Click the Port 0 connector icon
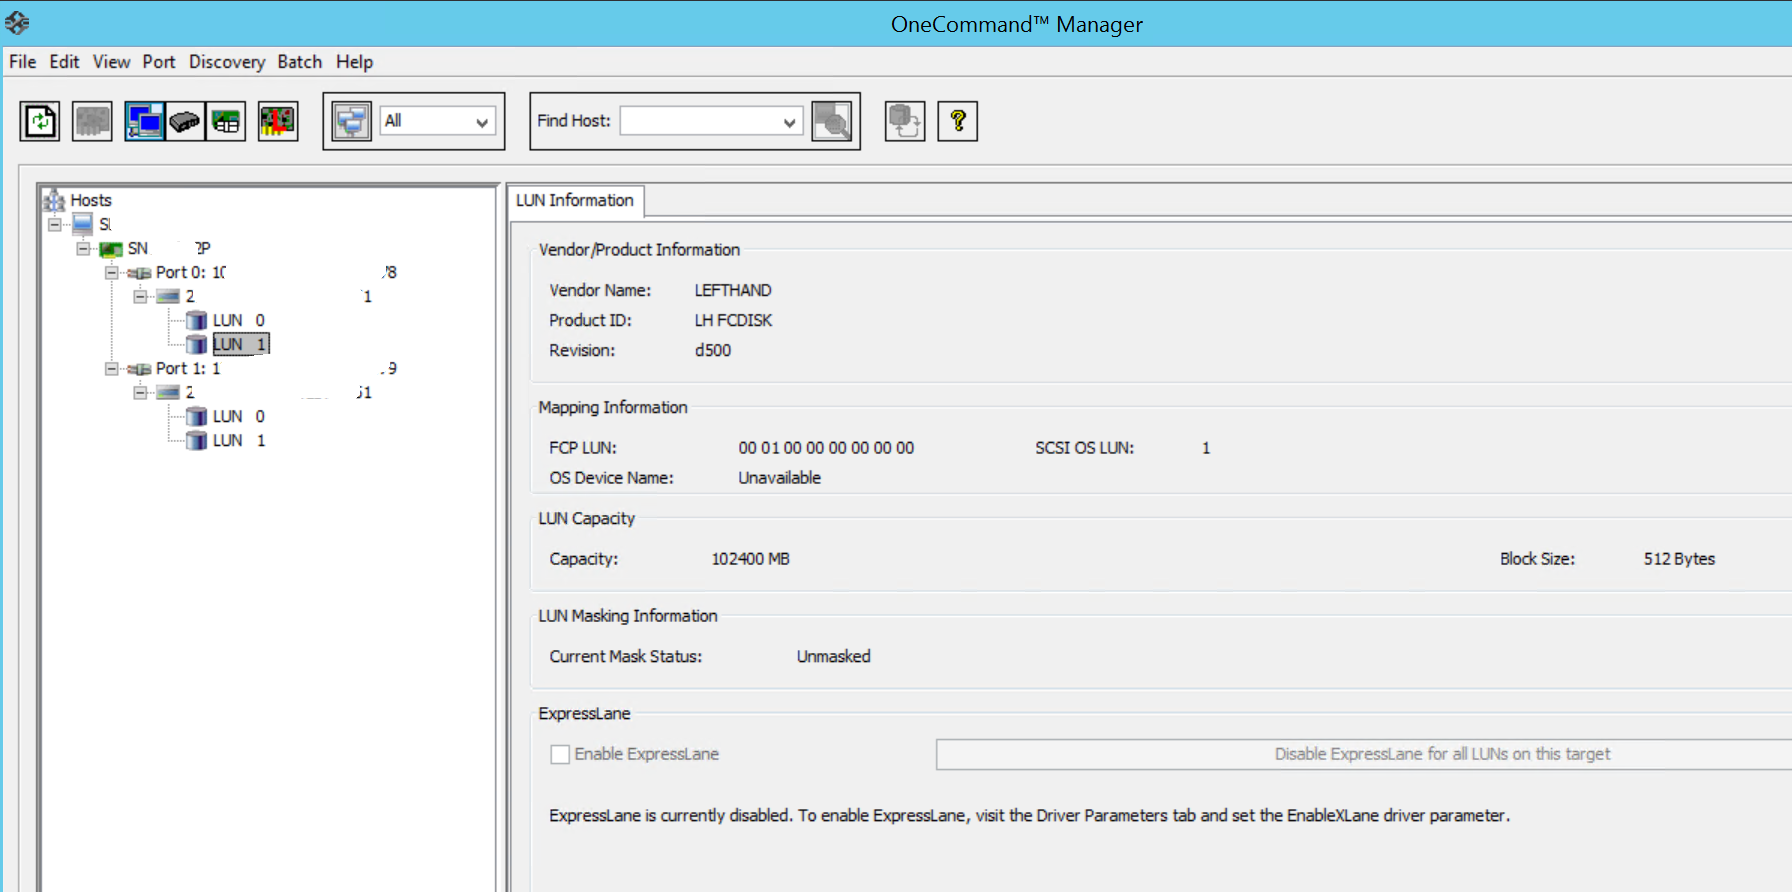The width and height of the screenshot is (1792, 892). click(139, 273)
